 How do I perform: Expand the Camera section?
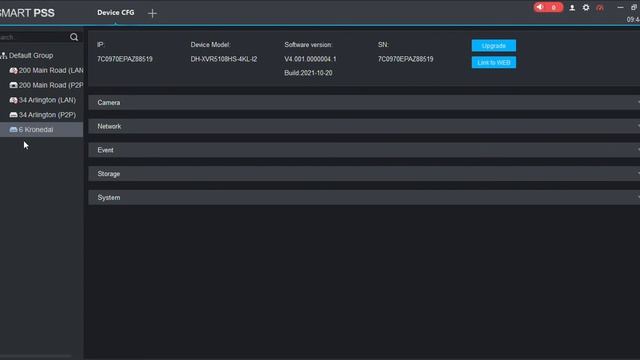(x=364, y=102)
